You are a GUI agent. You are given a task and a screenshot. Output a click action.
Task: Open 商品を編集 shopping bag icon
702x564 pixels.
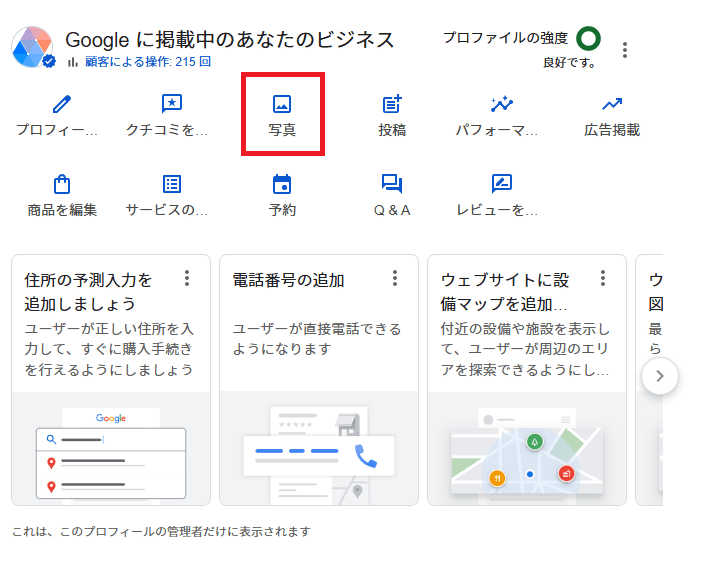(62, 184)
